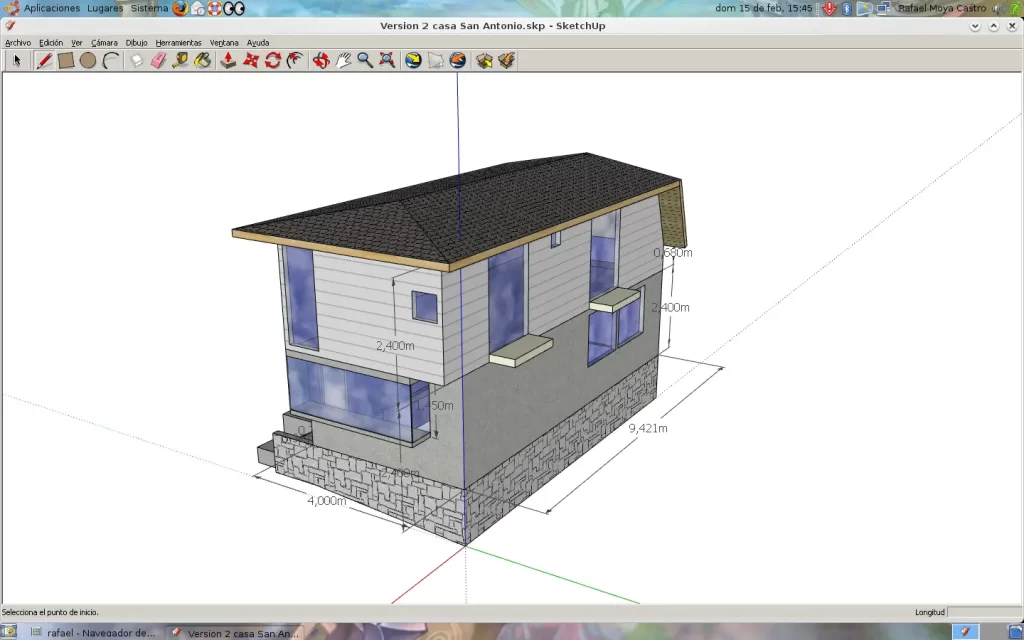The width and height of the screenshot is (1024, 640).
Task: Open the Archivo menu
Action: [17, 43]
